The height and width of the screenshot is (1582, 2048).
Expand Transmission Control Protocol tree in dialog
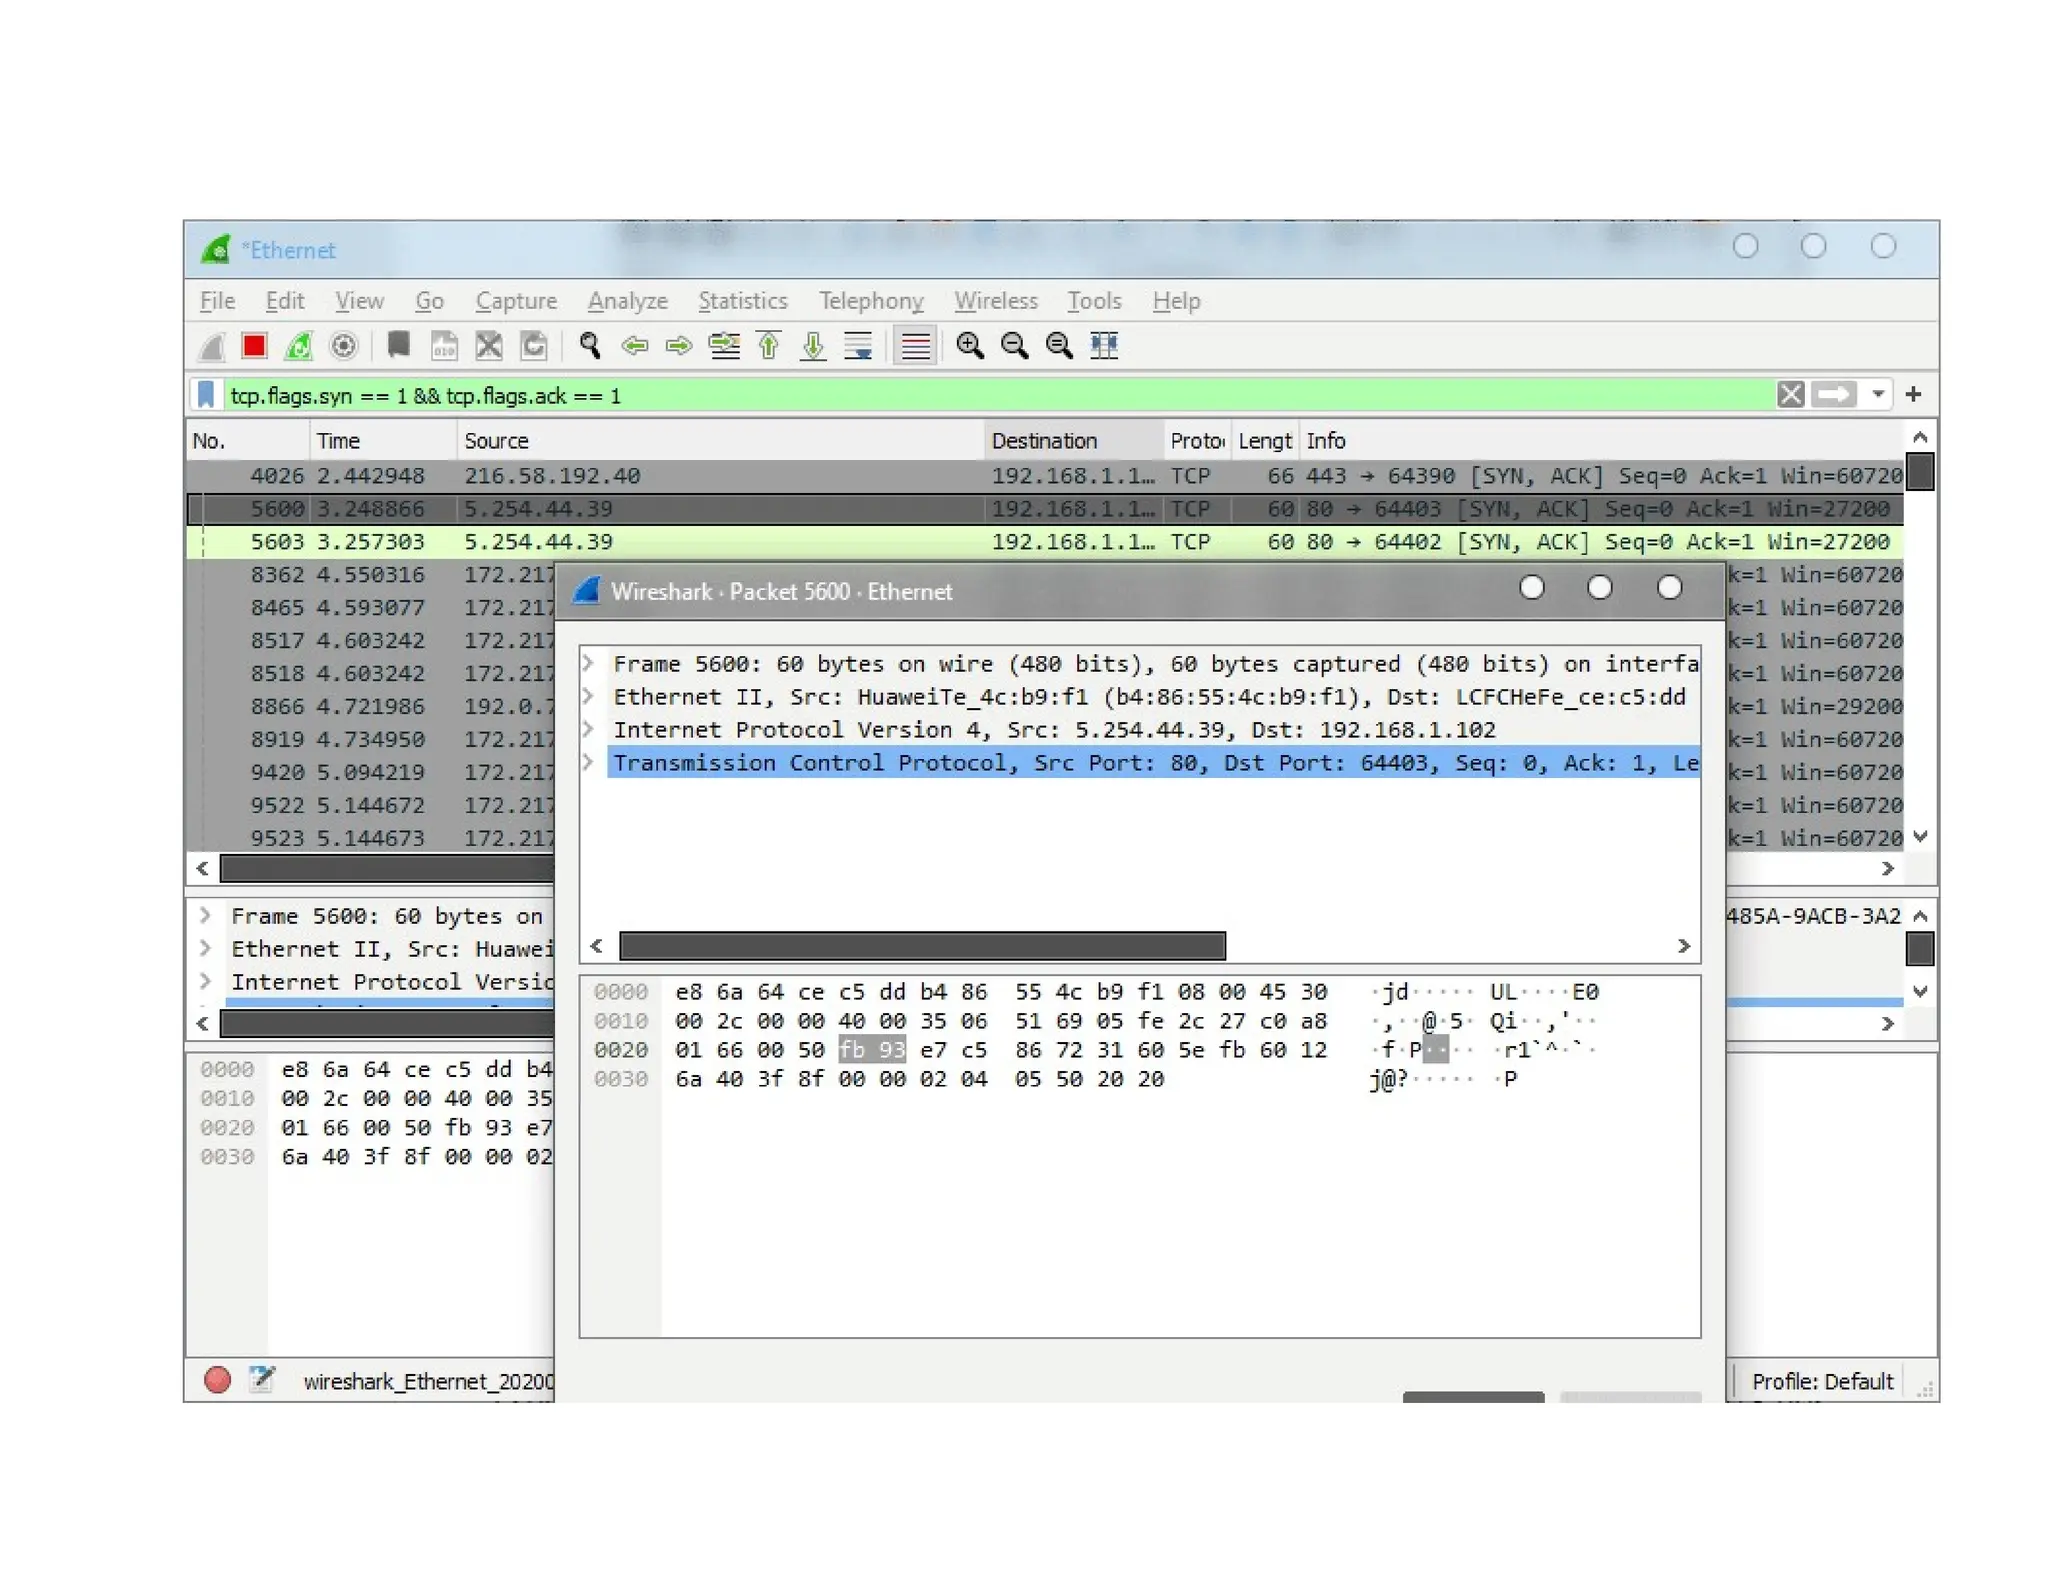click(x=589, y=763)
